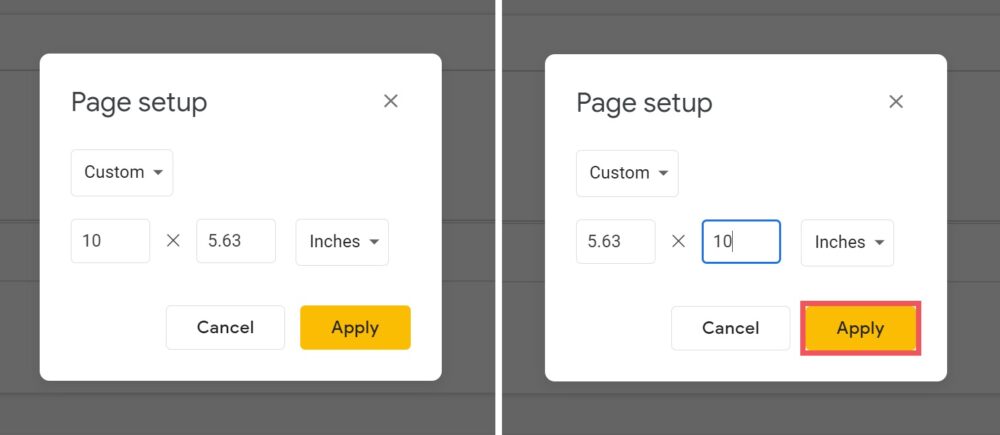Focus the height field showing 10 in right dialog

tap(741, 242)
